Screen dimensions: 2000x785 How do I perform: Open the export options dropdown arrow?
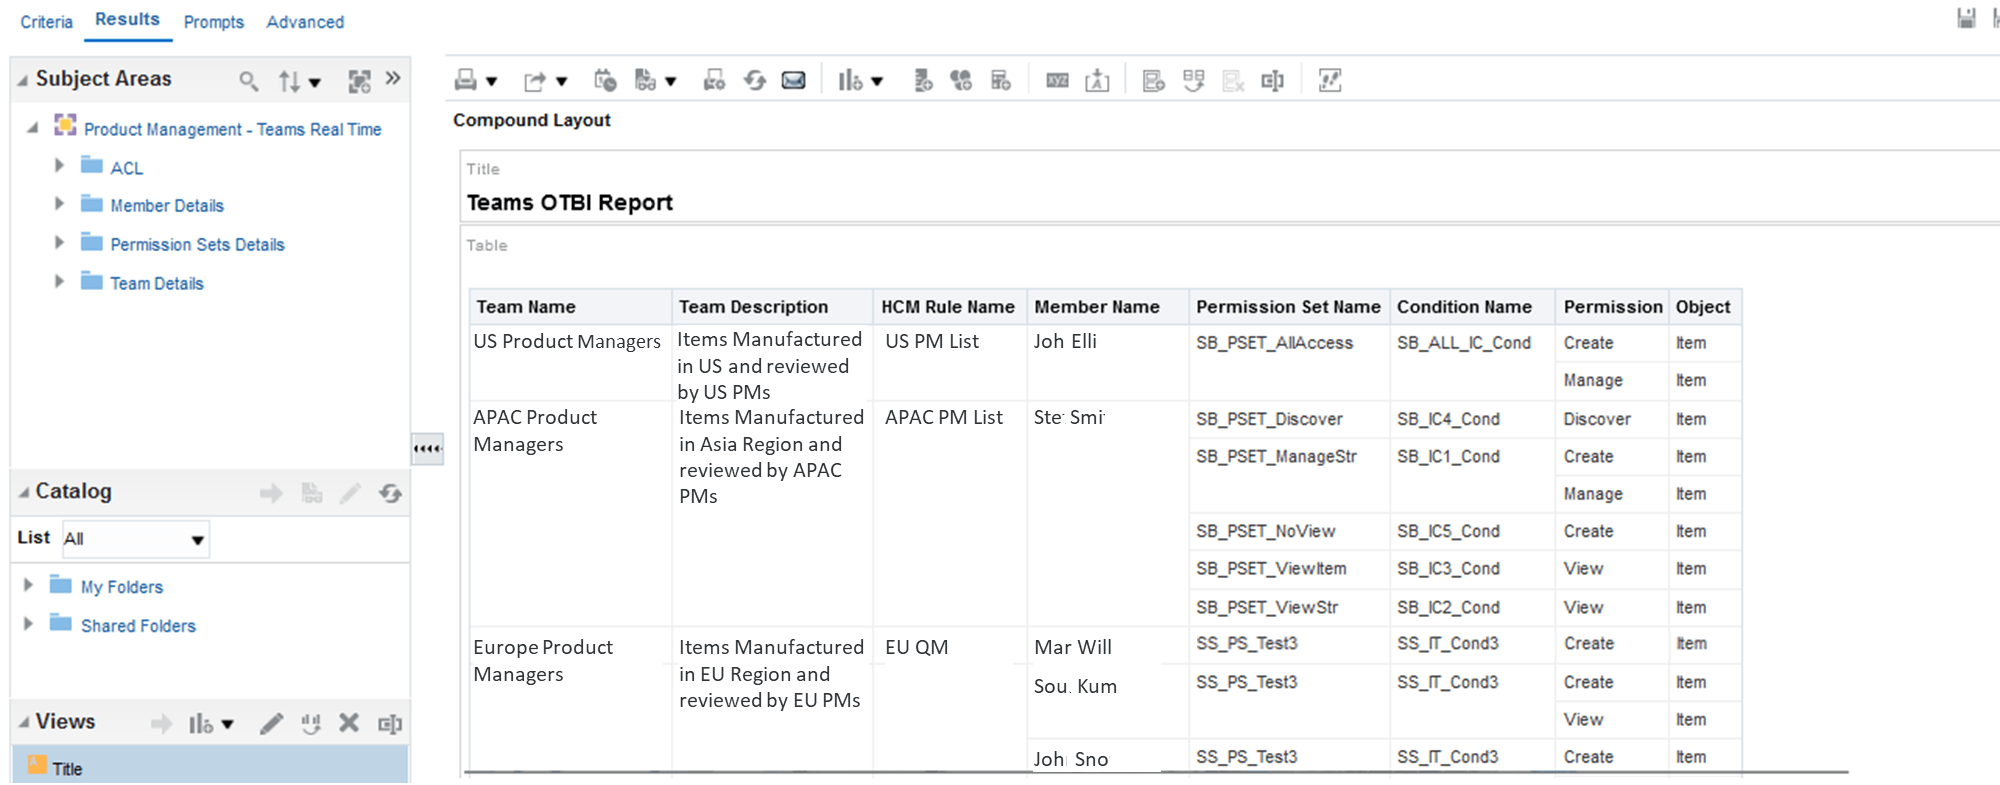pos(561,81)
